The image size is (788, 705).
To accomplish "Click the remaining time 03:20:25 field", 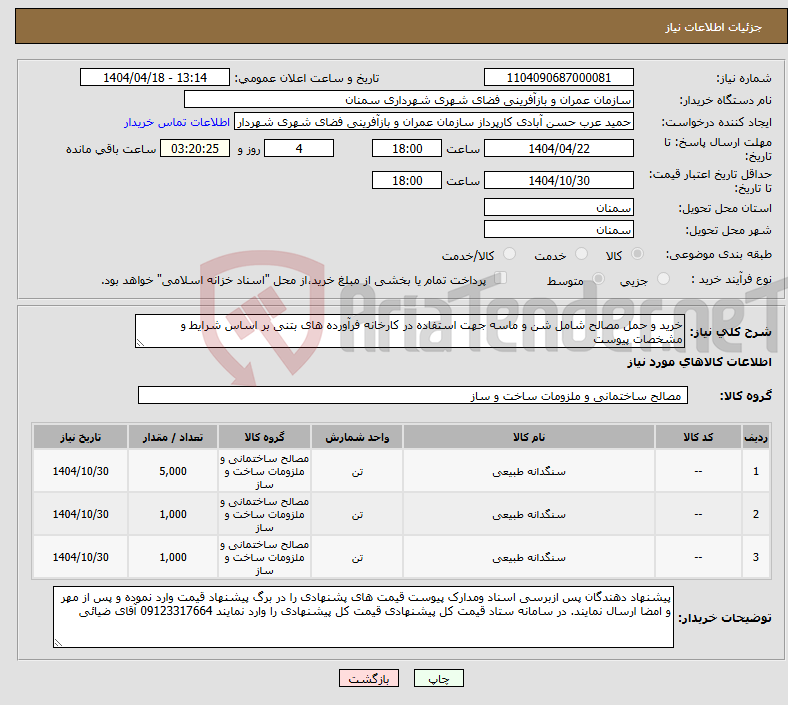I will click(x=195, y=148).
